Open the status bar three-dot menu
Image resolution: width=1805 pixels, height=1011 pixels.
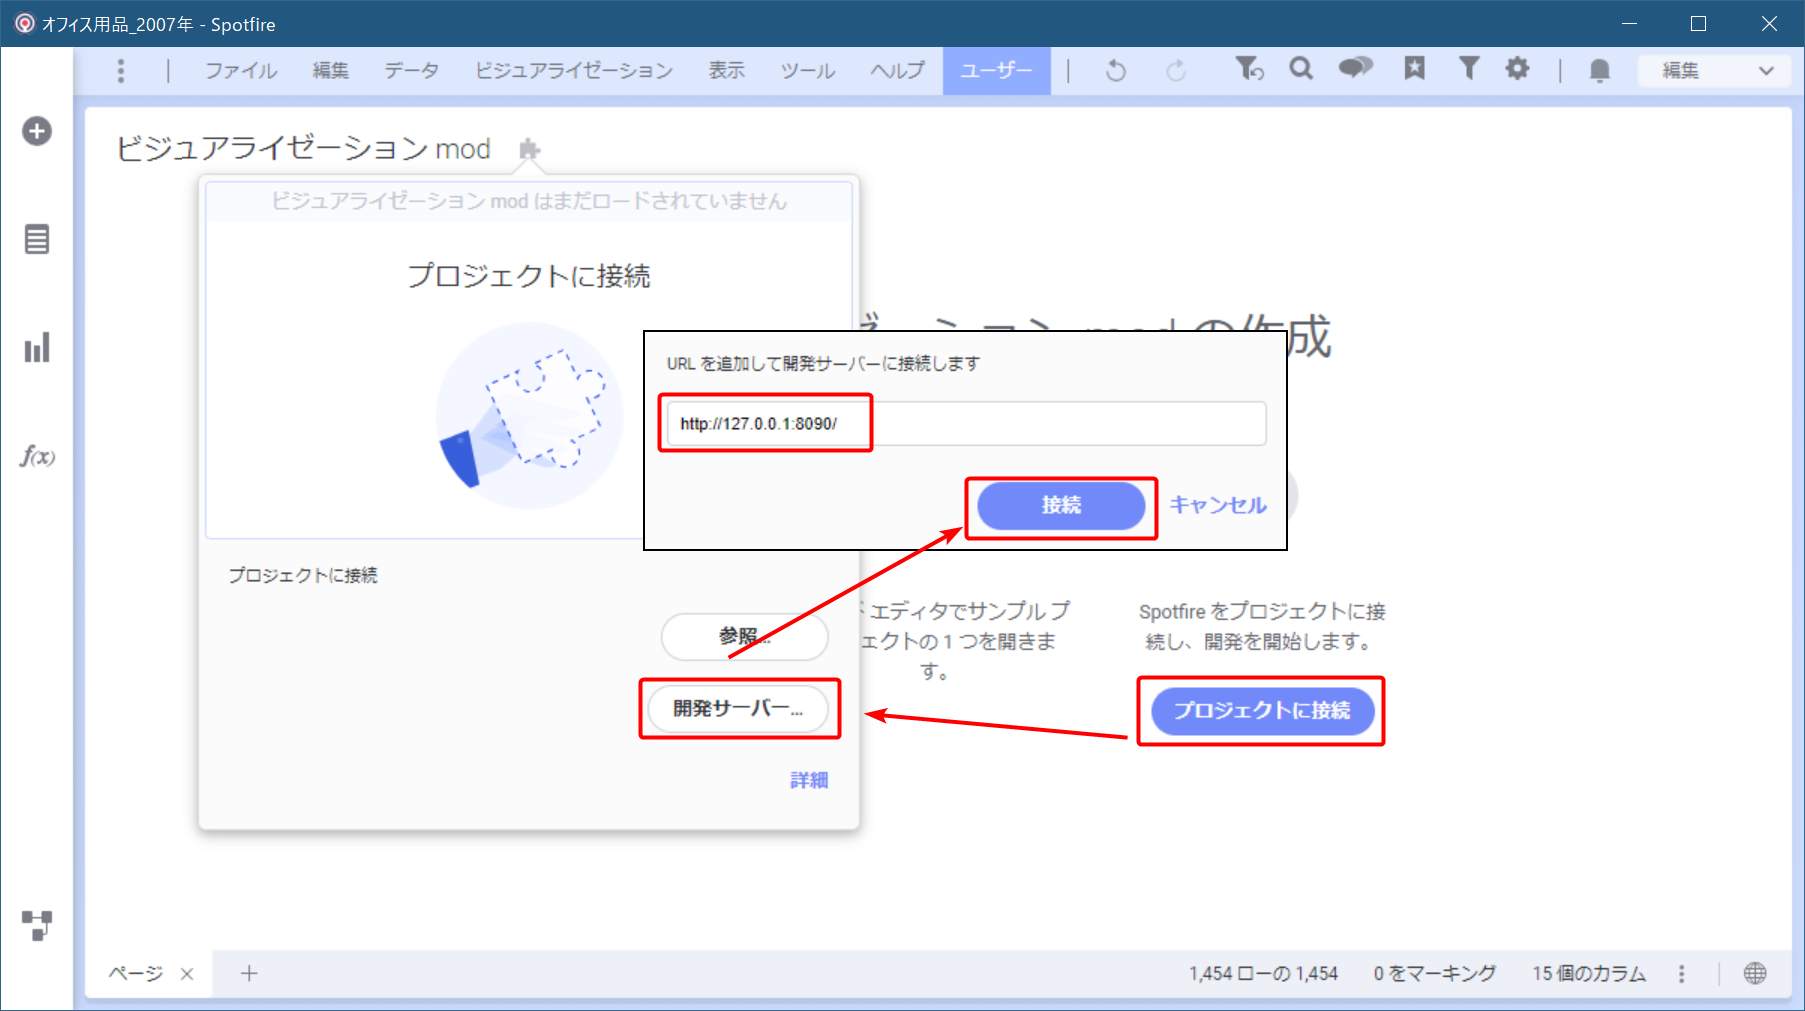pyautogui.click(x=1682, y=974)
